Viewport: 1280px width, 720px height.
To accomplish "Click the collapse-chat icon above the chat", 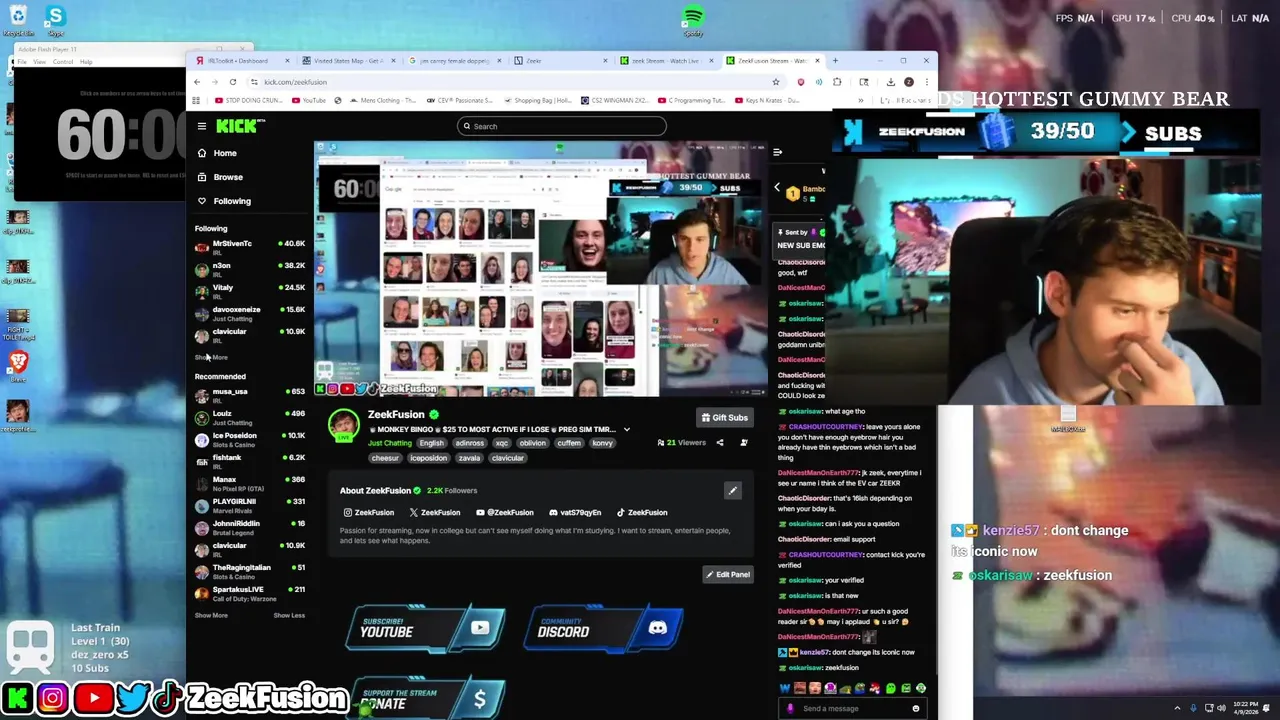I will 778,152.
